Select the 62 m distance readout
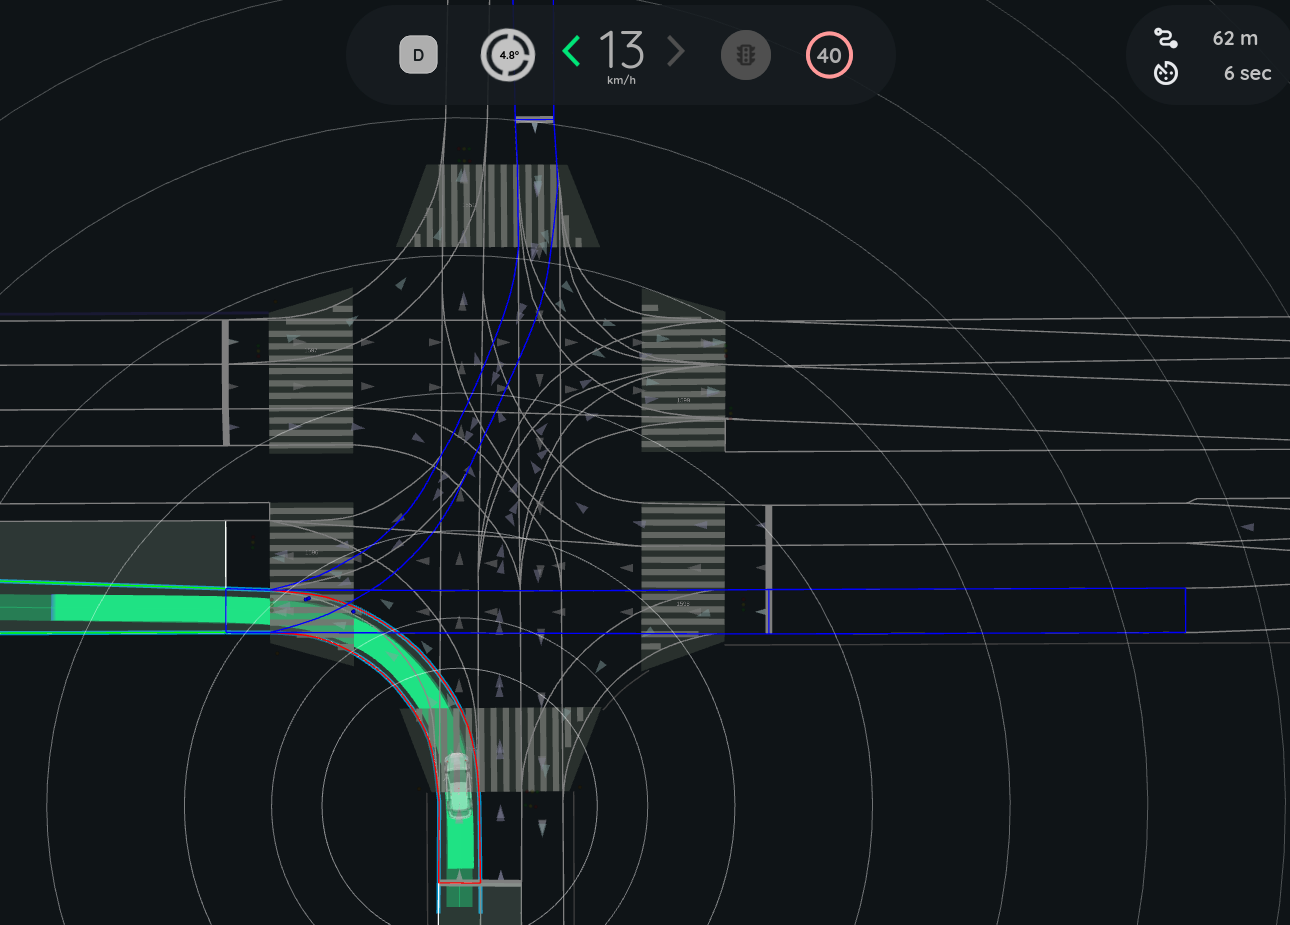 click(1235, 38)
